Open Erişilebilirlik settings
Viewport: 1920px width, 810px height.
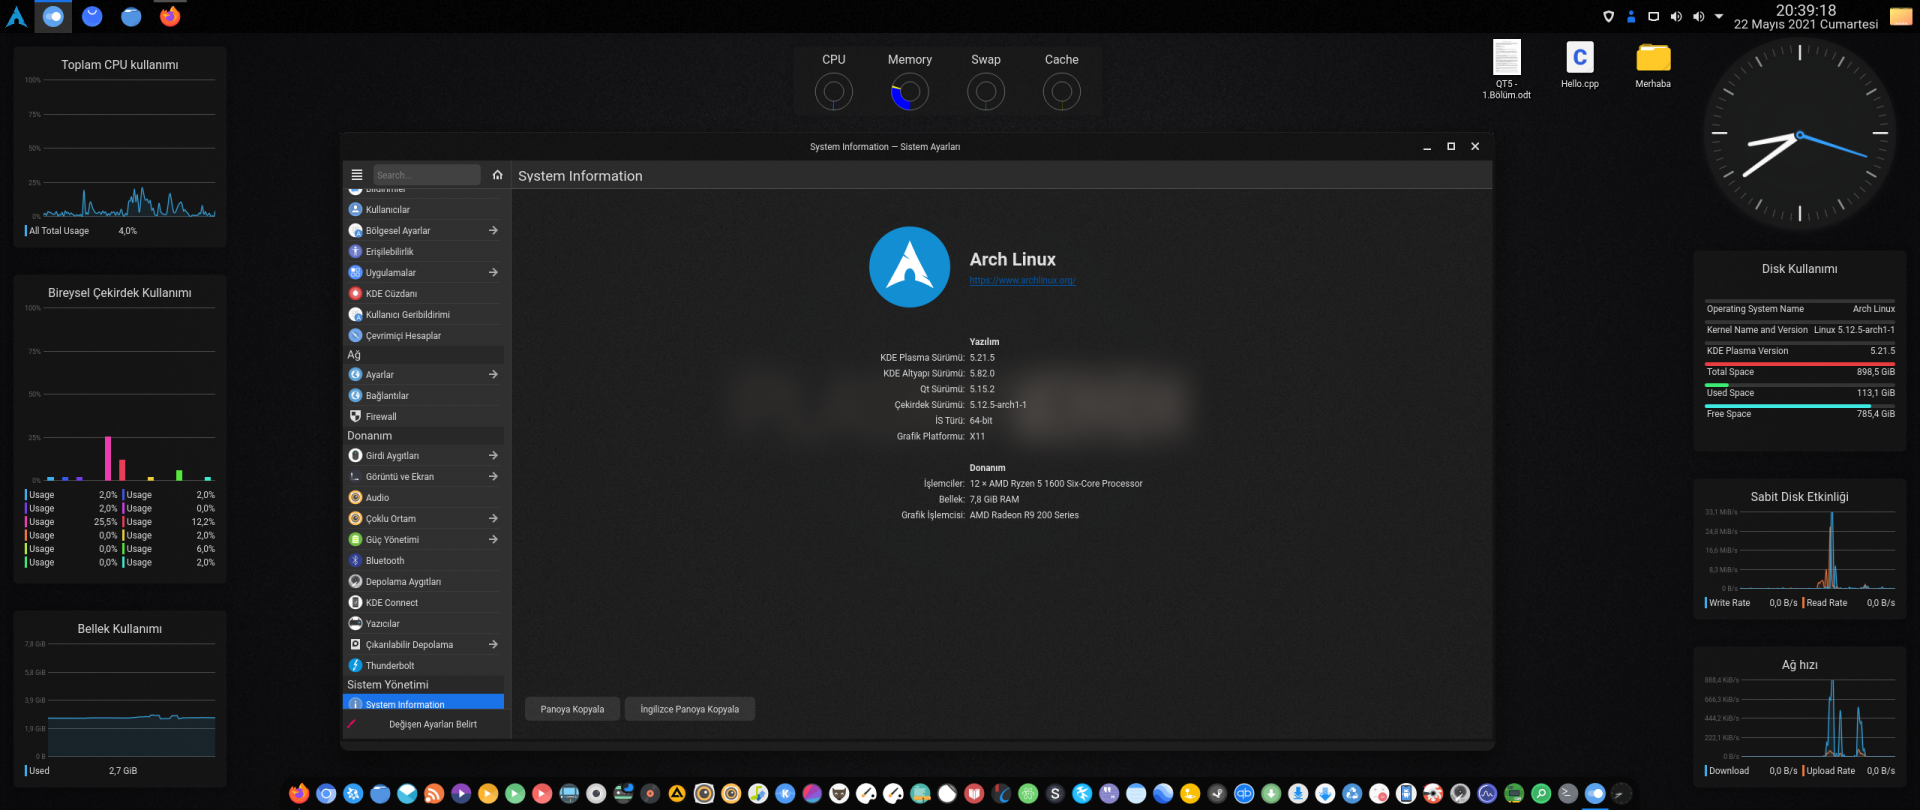423,252
